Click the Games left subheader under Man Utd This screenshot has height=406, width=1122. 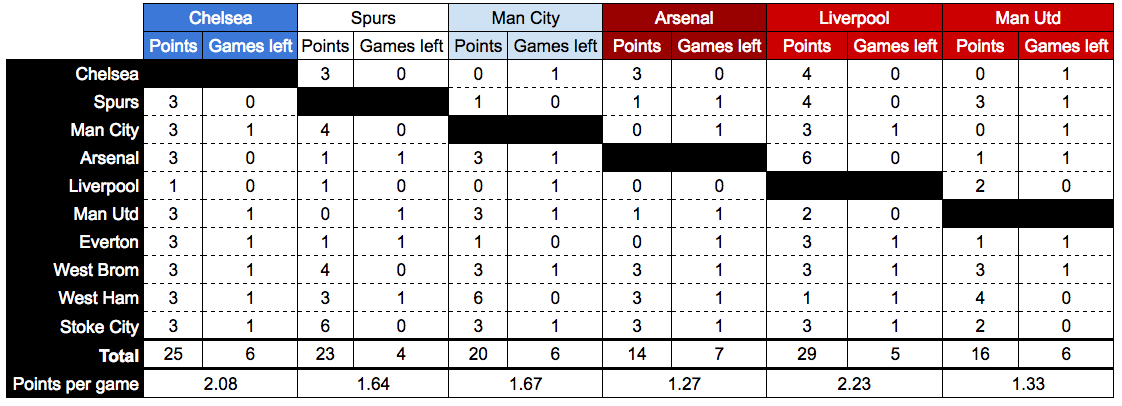pos(1067,46)
